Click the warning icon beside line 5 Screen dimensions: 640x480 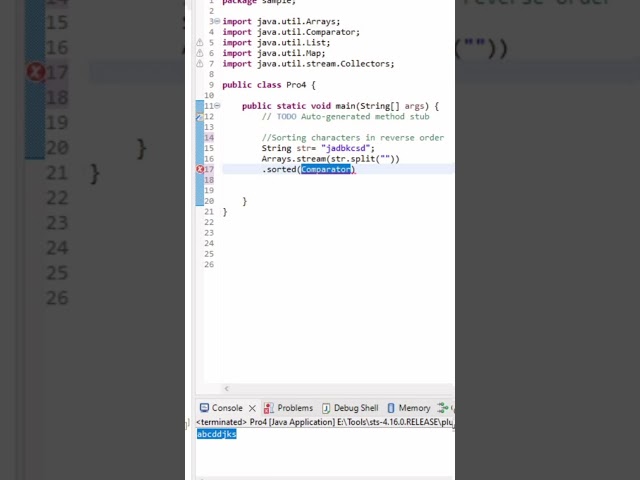pyautogui.click(x=200, y=42)
